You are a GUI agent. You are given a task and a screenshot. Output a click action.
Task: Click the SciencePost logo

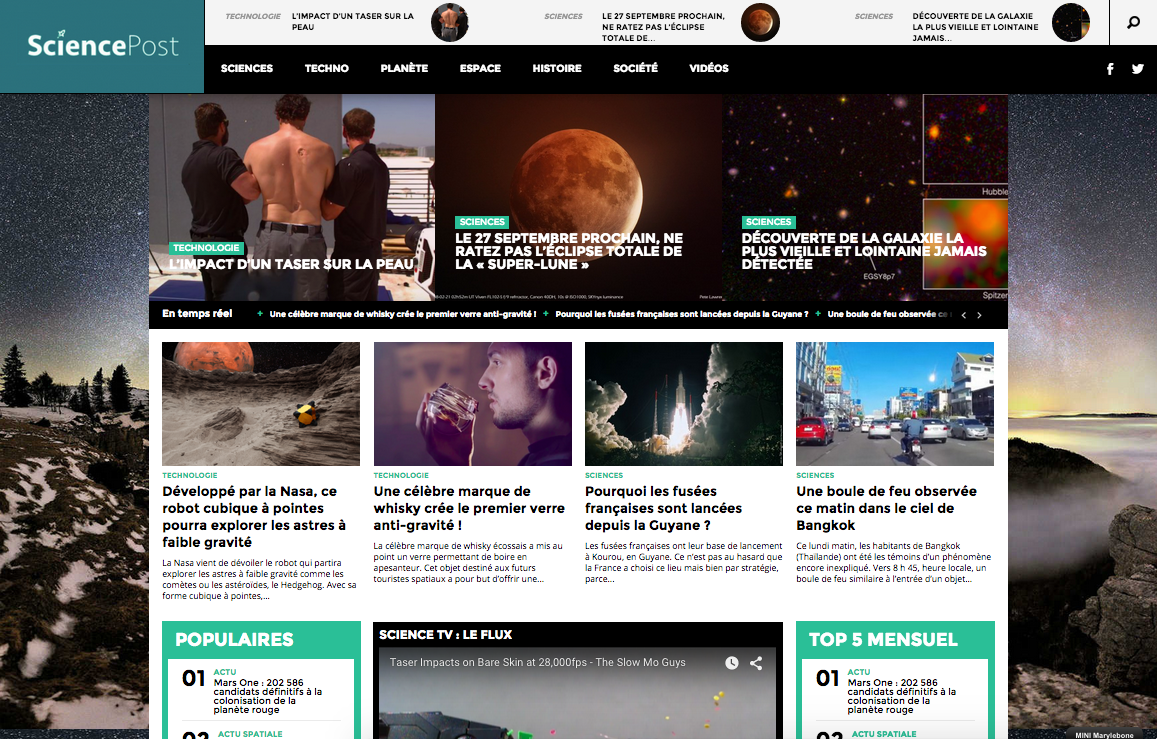click(x=102, y=46)
